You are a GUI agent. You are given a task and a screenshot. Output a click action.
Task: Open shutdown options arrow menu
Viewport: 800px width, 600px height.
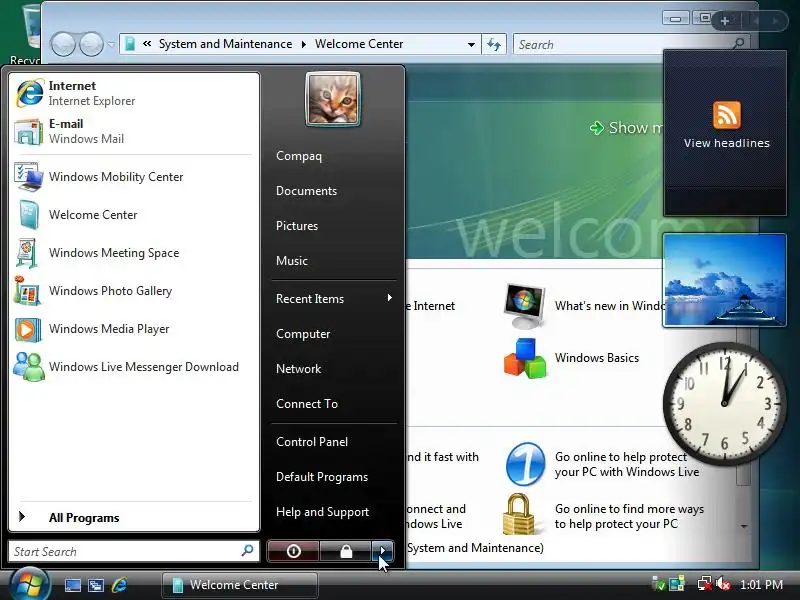(383, 551)
